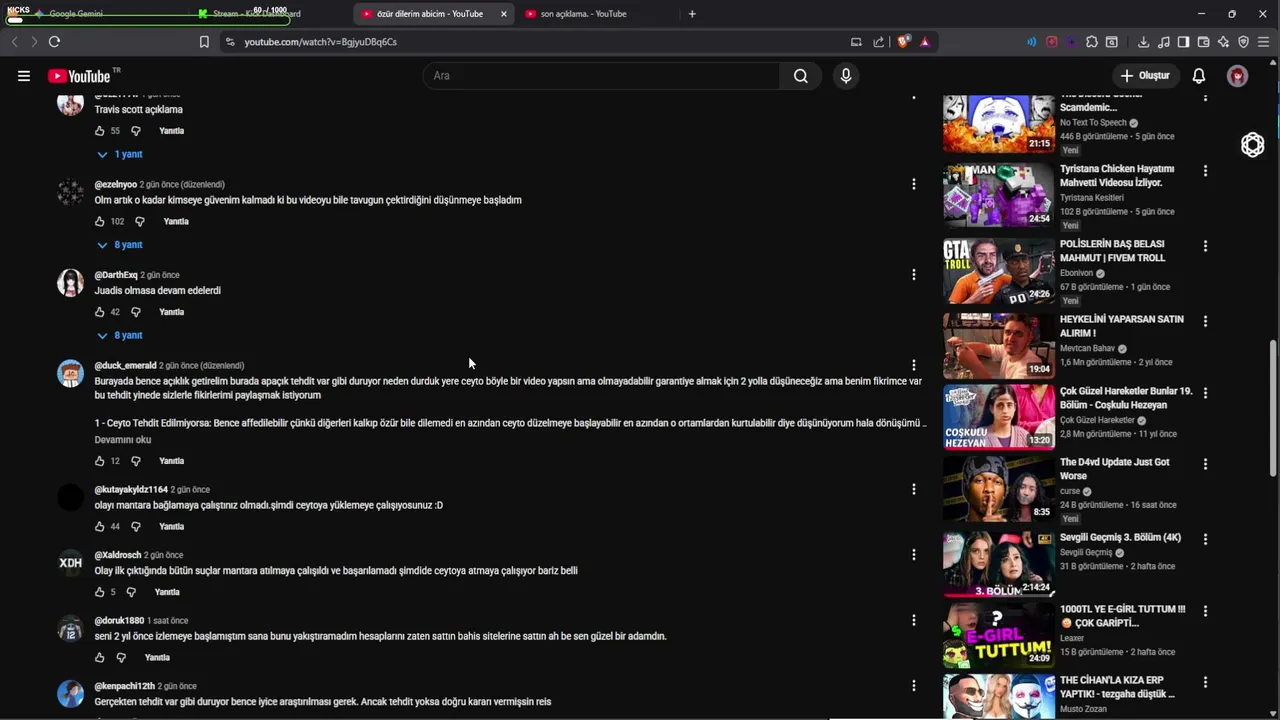
Task: Open the browser downloads icon
Action: 1143,42
